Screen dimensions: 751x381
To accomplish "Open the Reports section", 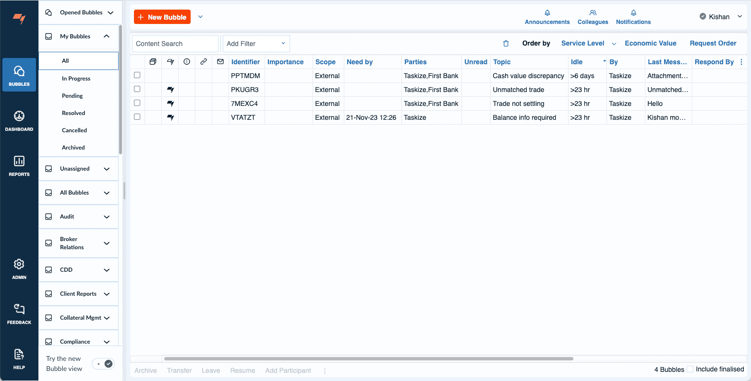I will point(19,166).
